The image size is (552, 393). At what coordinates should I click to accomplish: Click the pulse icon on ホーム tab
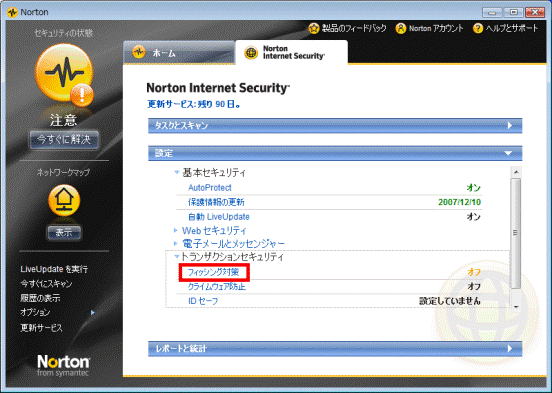pos(139,53)
